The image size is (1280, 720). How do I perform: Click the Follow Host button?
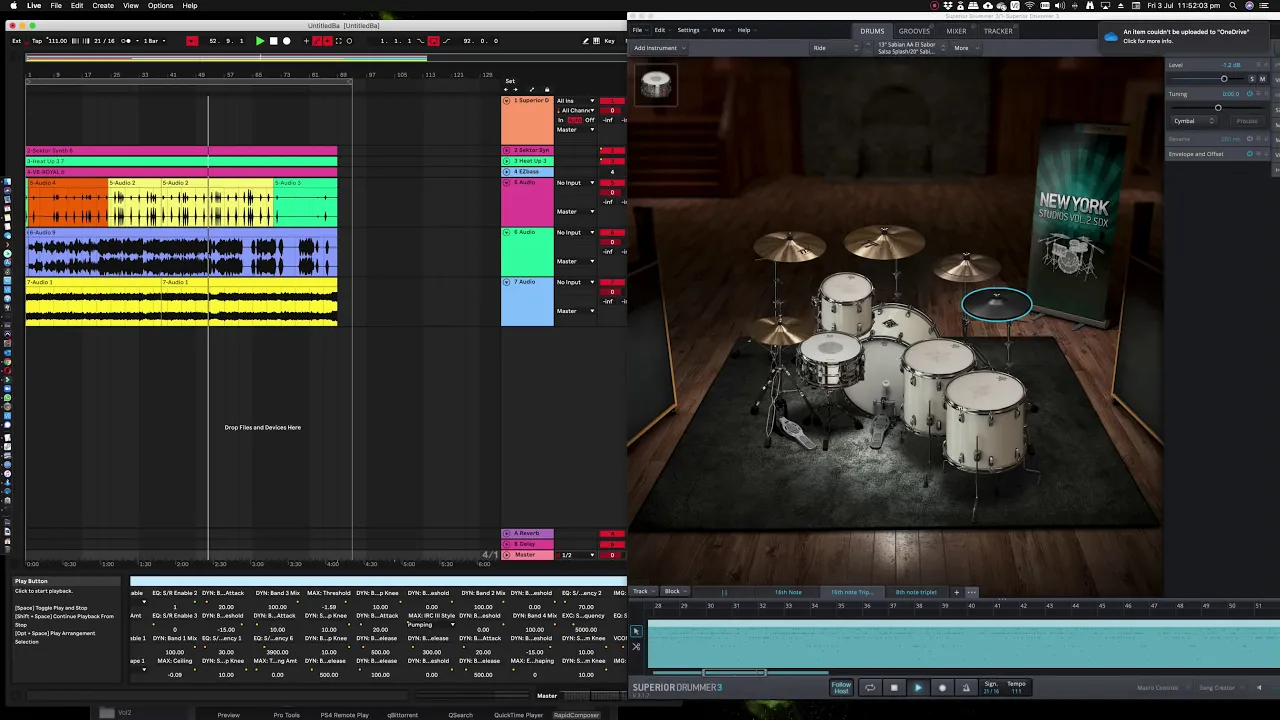(x=842, y=688)
